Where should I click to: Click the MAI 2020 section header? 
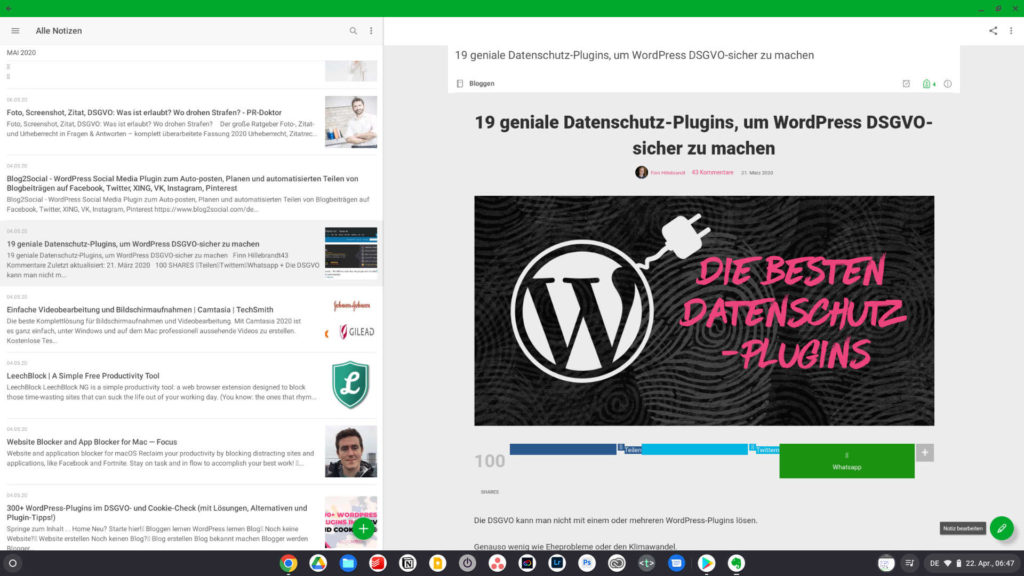click(x=22, y=53)
